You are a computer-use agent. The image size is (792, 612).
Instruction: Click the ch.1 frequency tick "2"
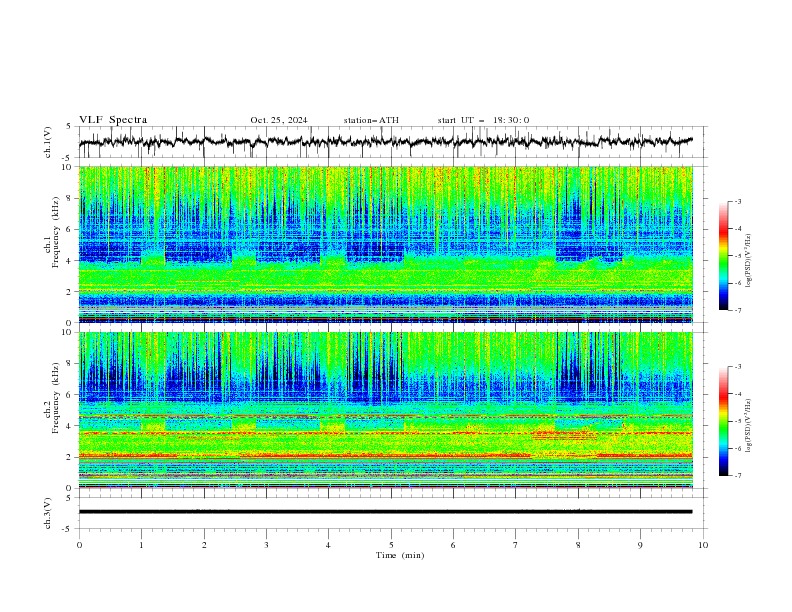(x=70, y=291)
